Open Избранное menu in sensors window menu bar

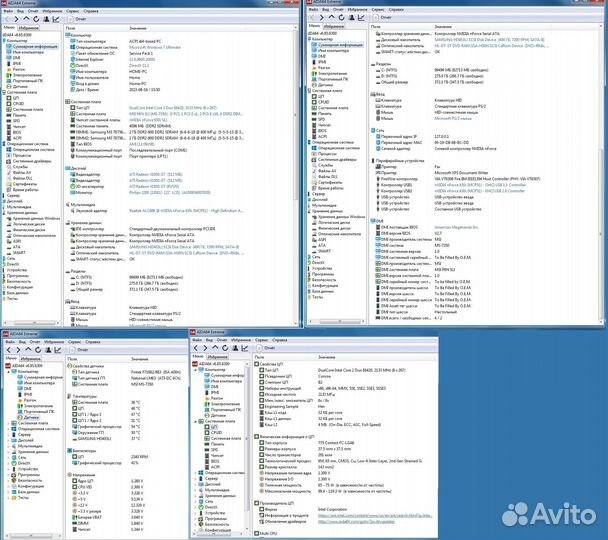coord(54,342)
